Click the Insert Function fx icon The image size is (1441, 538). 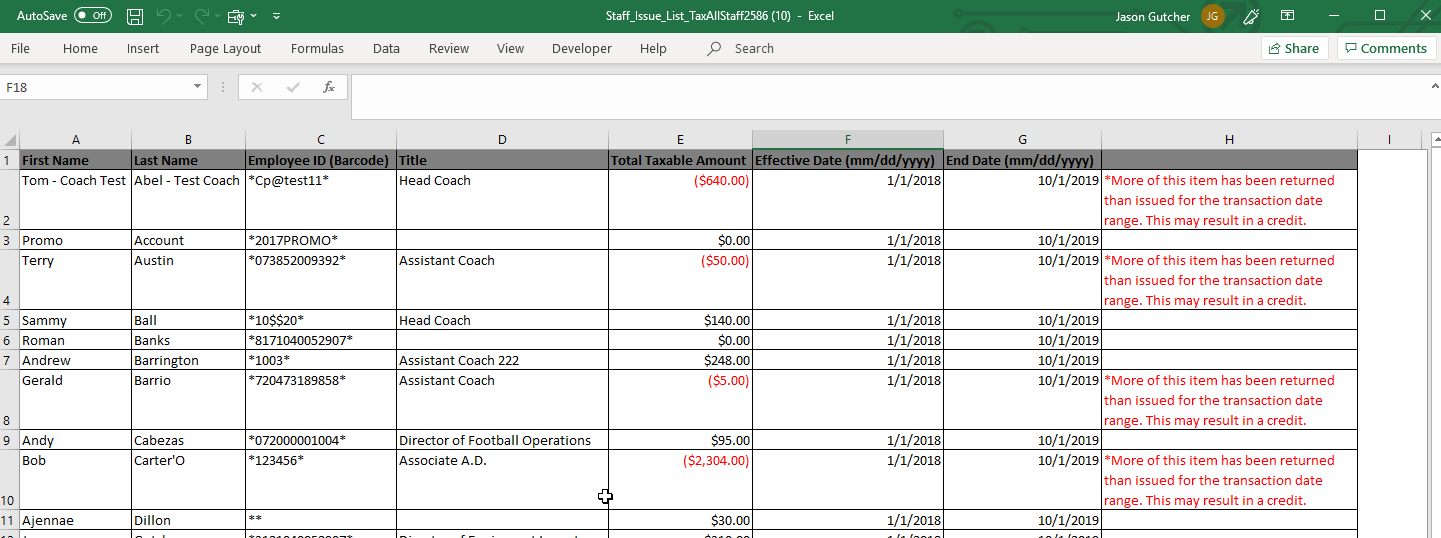(x=328, y=87)
